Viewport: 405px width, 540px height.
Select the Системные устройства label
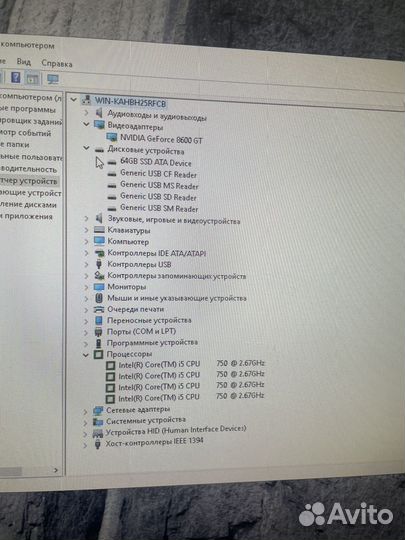pyautogui.click(x=146, y=420)
